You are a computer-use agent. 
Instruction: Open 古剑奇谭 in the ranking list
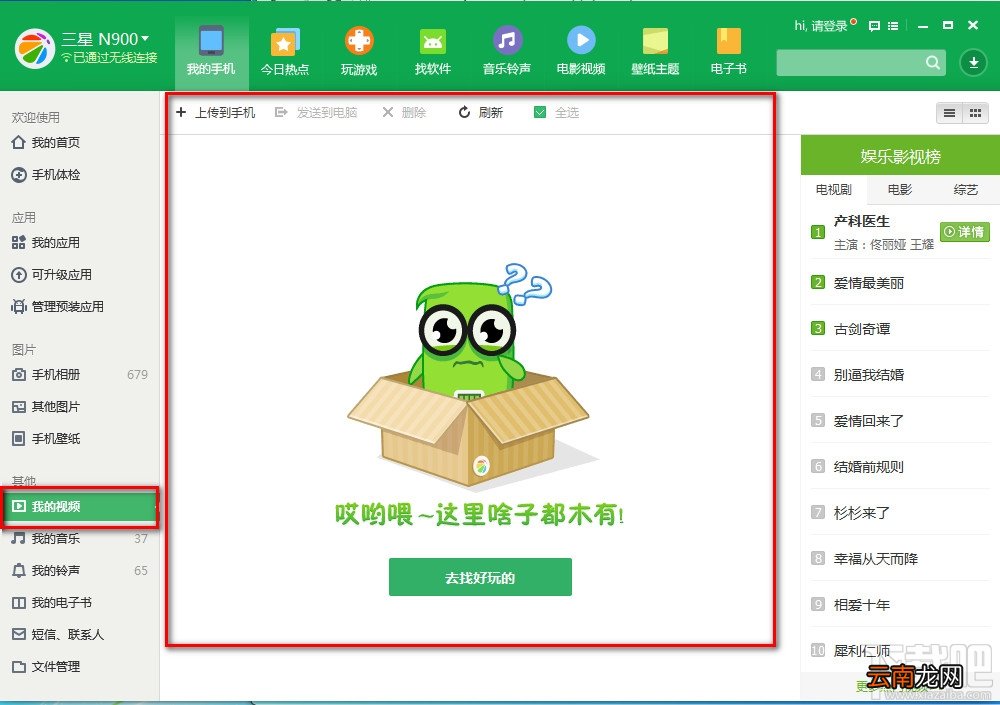click(862, 329)
